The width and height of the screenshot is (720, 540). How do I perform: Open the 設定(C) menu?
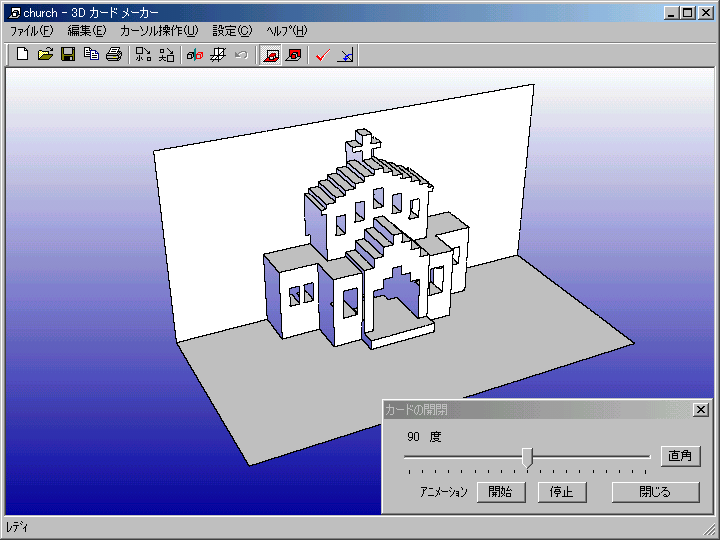coord(232,31)
